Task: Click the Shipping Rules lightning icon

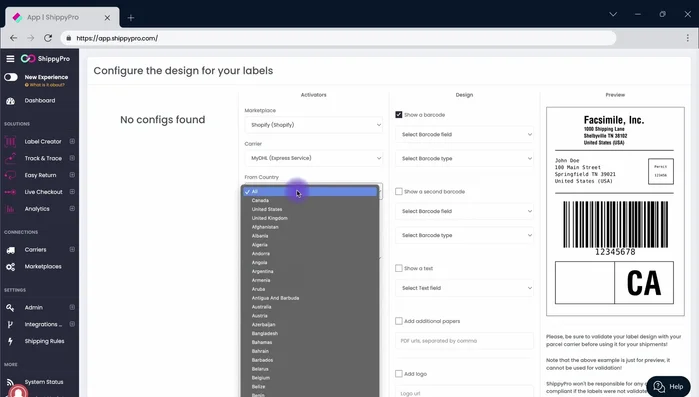Action: tap(10, 341)
